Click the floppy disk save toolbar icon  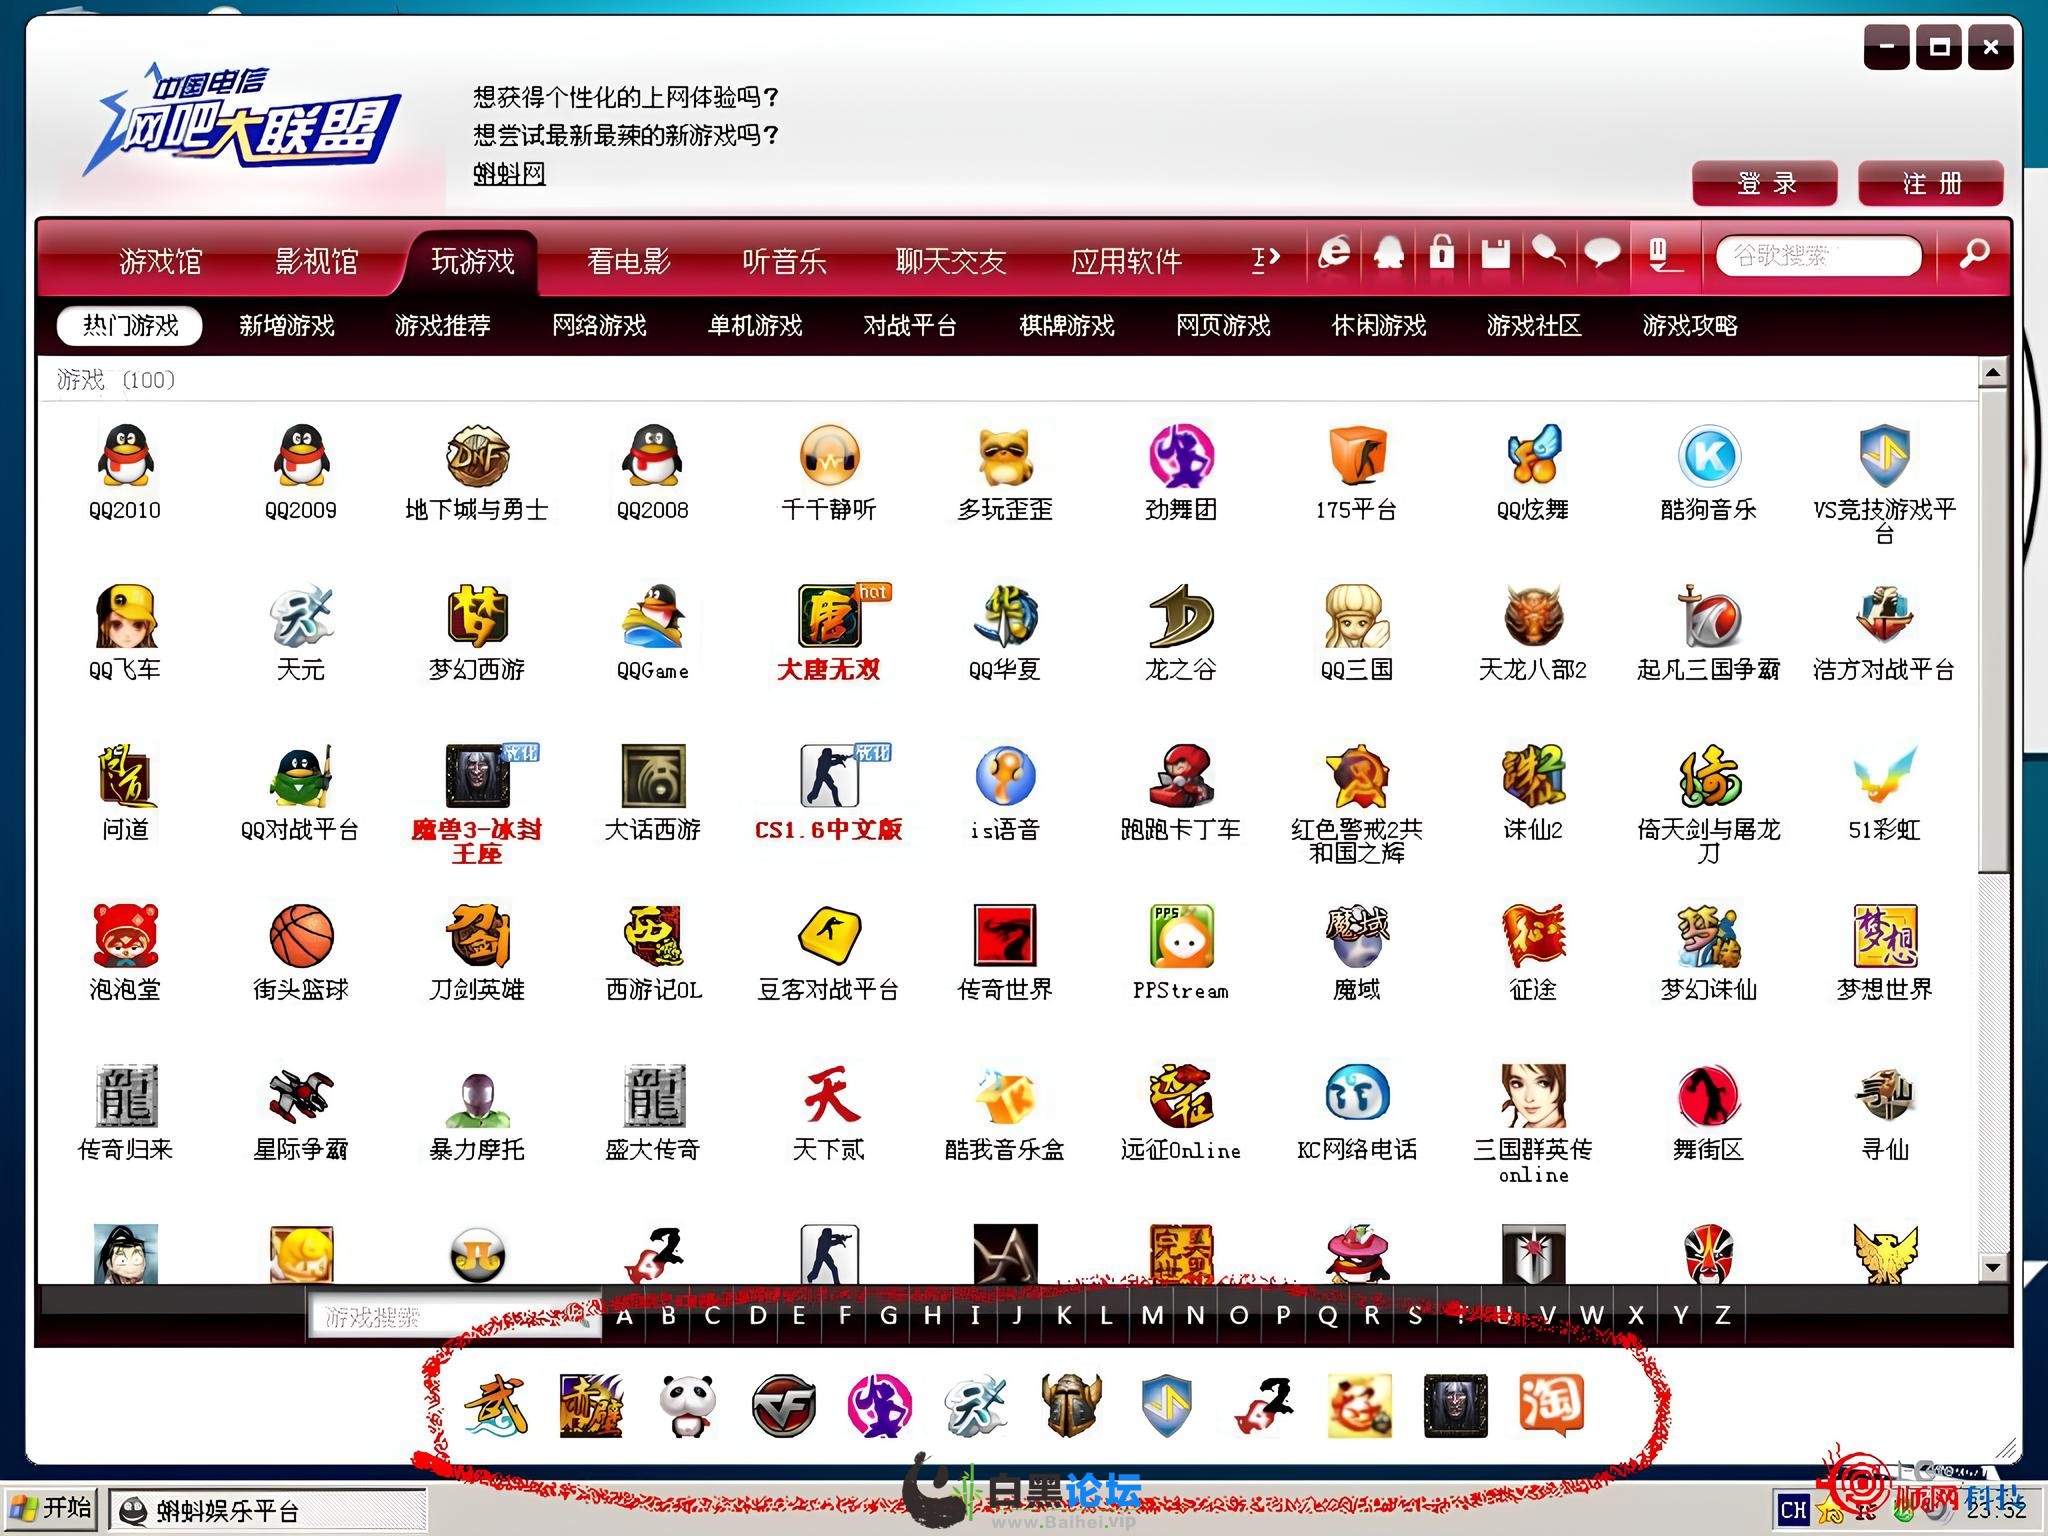click(1495, 254)
